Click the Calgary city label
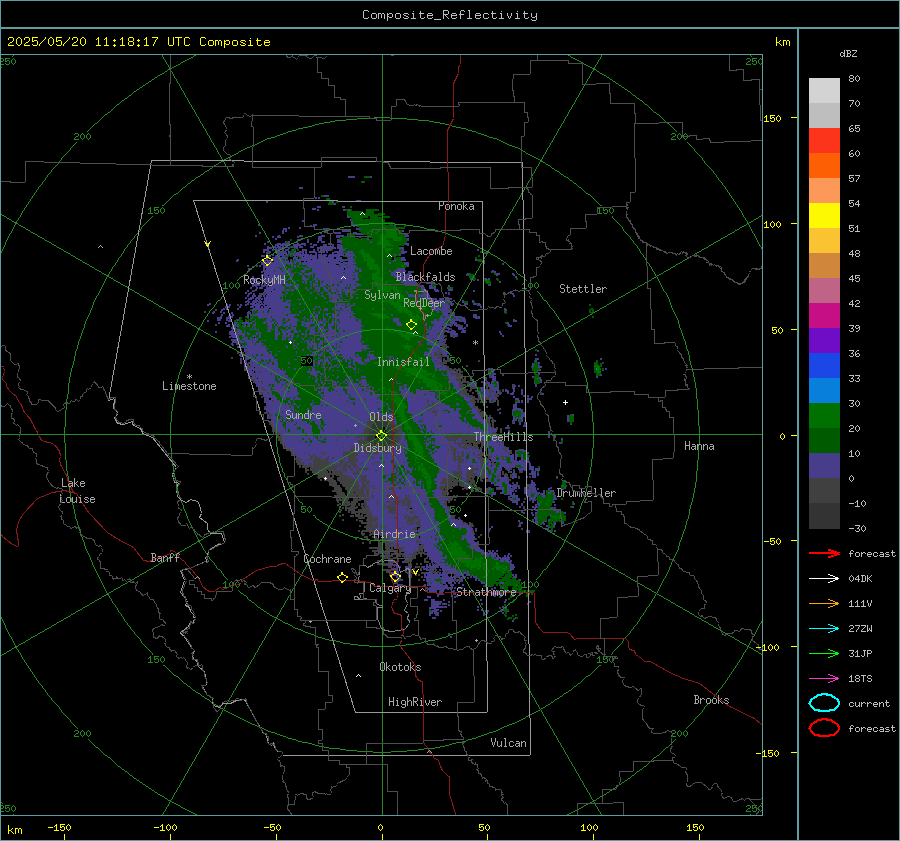The width and height of the screenshot is (900, 841). 390,588
